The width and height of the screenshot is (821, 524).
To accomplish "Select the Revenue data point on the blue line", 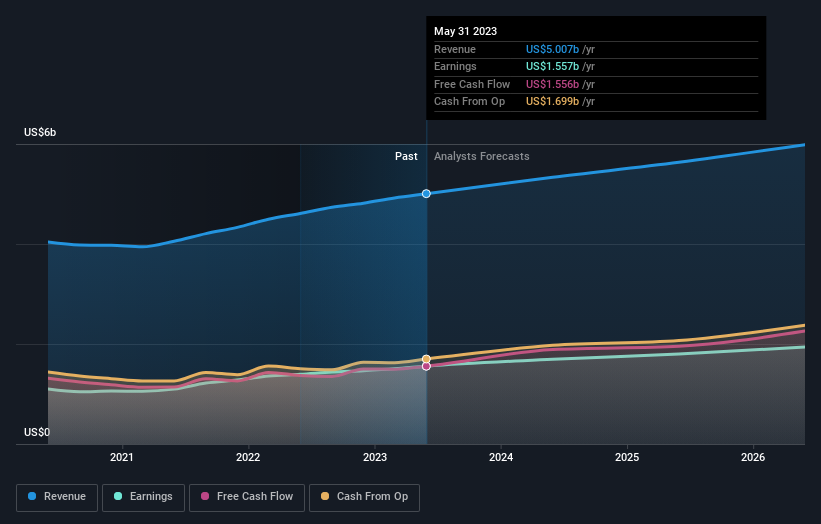I will tap(426, 194).
